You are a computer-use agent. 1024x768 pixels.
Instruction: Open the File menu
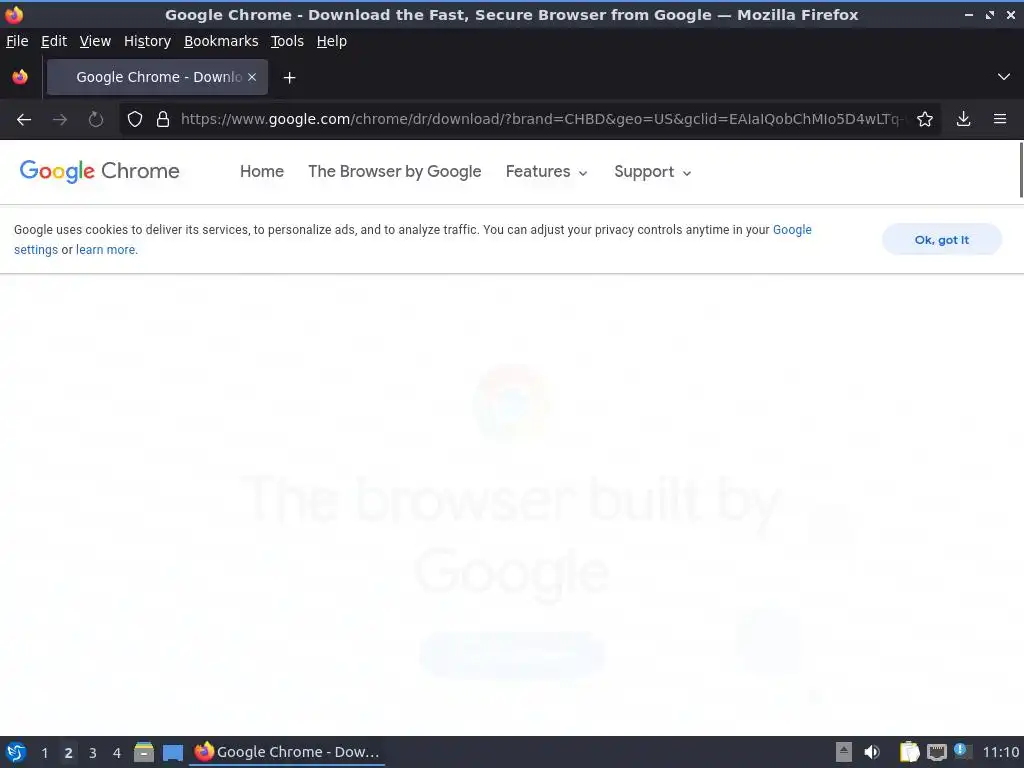click(x=17, y=41)
